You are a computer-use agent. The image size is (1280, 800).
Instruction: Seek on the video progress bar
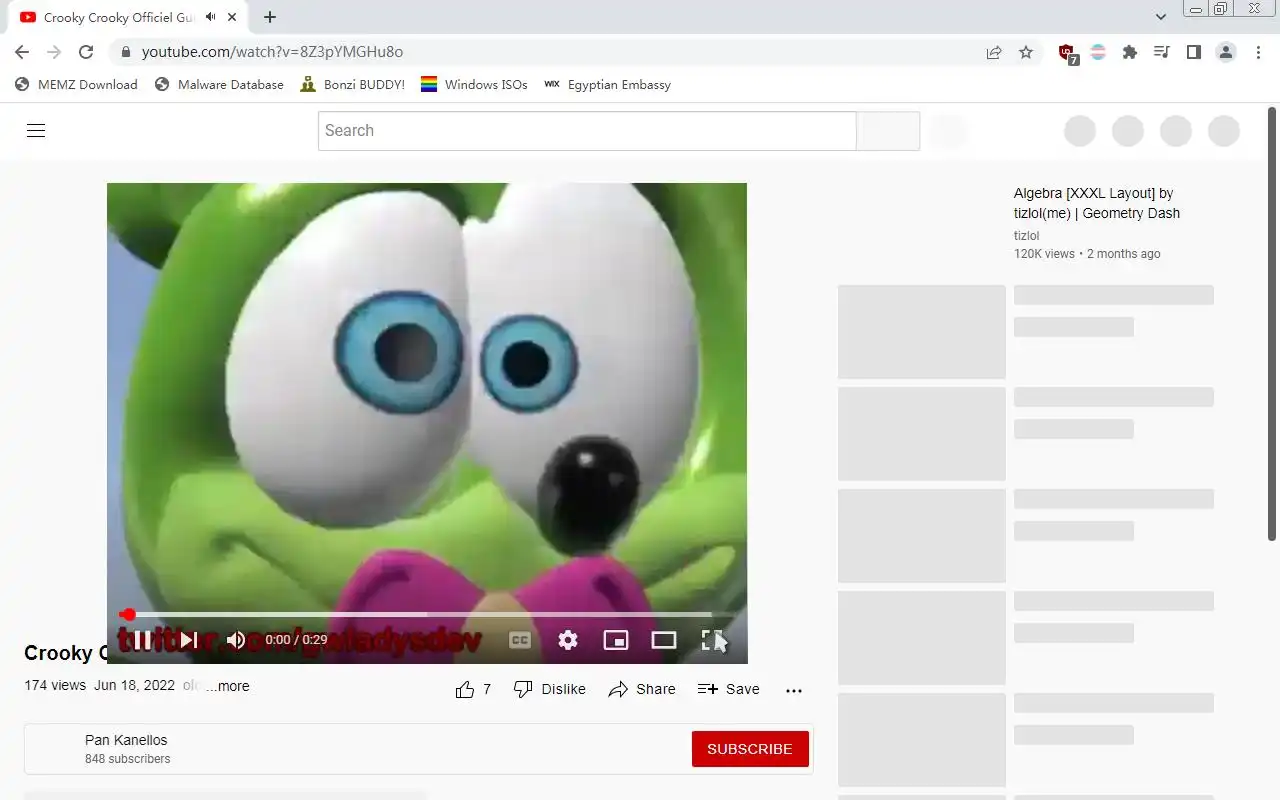click(x=427, y=614)
